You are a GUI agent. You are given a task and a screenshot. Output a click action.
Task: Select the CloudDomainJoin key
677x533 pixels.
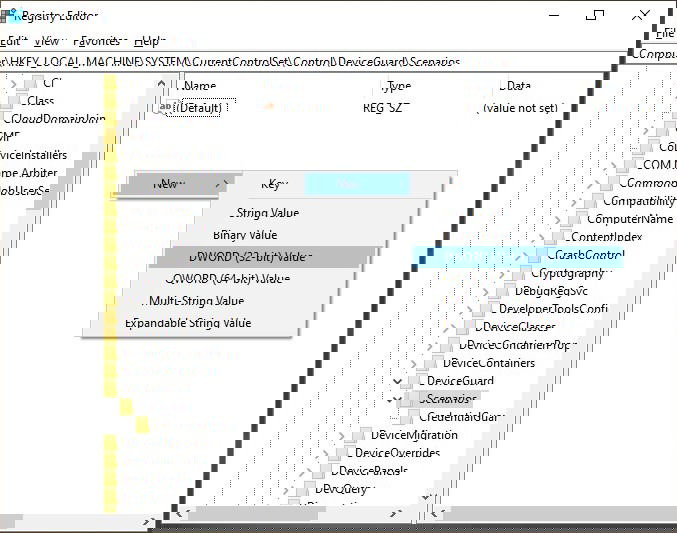click(54, 118)
